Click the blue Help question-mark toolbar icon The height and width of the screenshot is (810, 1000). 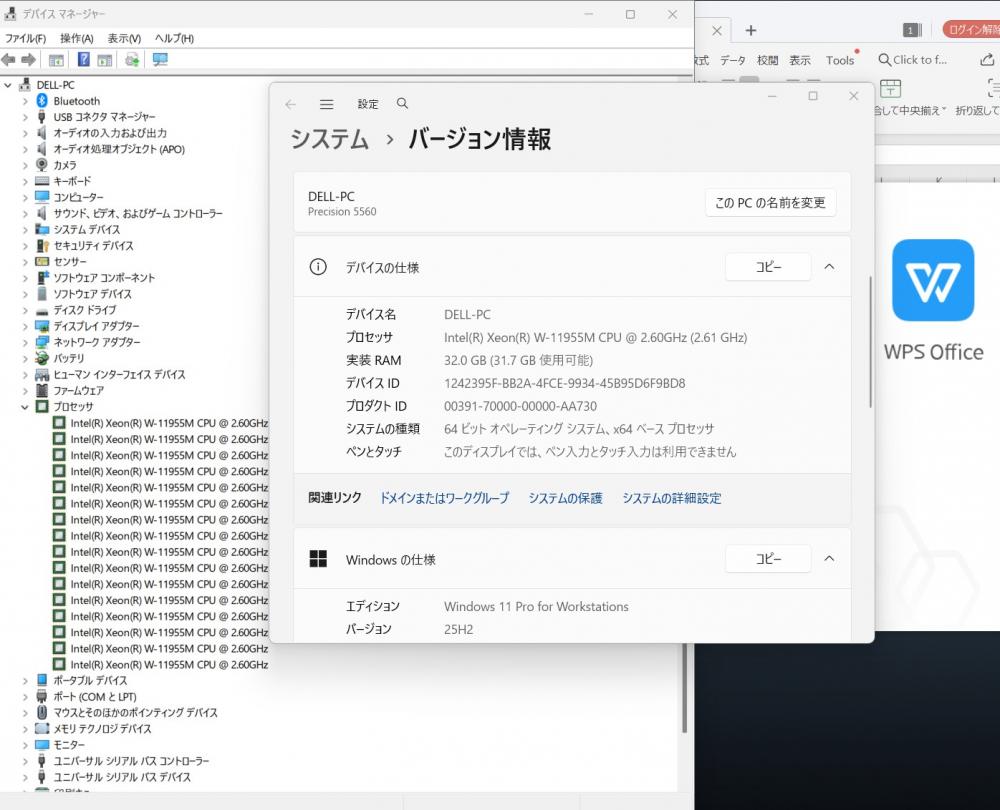(x=84, y=60)
